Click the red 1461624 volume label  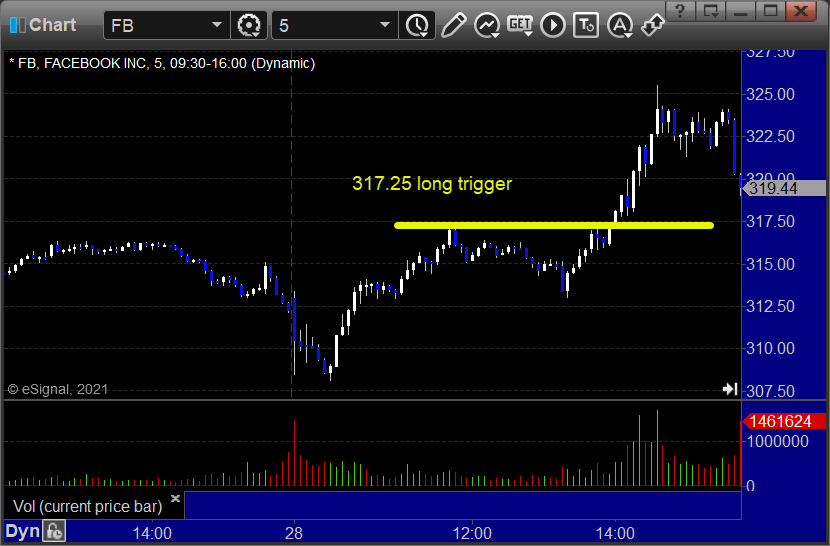[x=784, y=422]
